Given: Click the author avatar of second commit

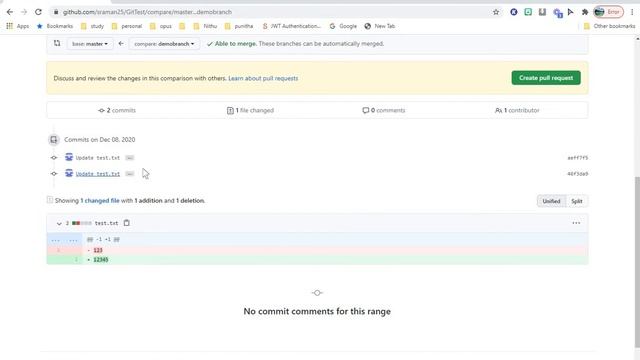Looking at the screenshot, I should (x=69, y=173).
